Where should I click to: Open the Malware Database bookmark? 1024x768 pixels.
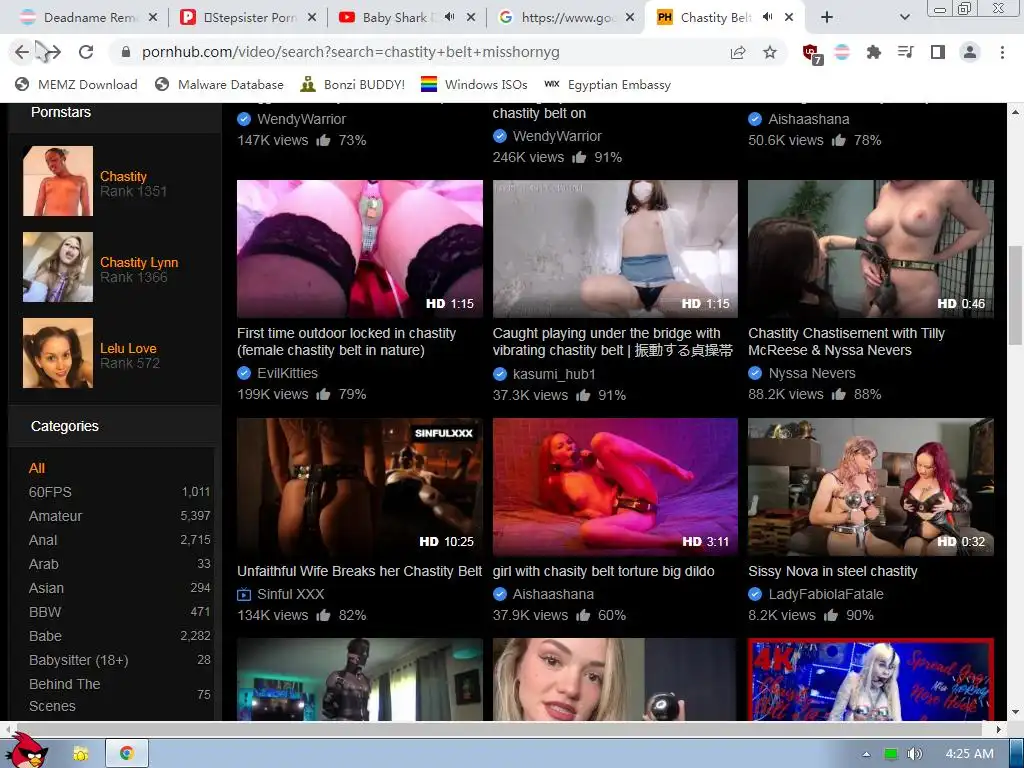(219, 84)
